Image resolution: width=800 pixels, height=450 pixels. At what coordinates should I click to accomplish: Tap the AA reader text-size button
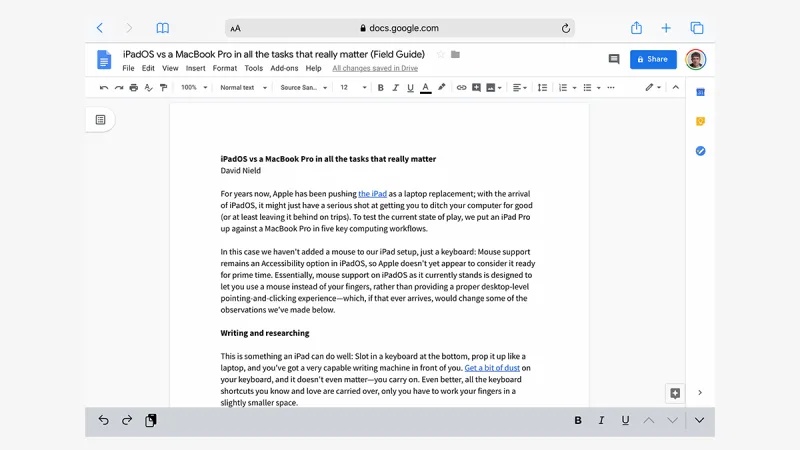pyautogui.click(x=235, y=29)
